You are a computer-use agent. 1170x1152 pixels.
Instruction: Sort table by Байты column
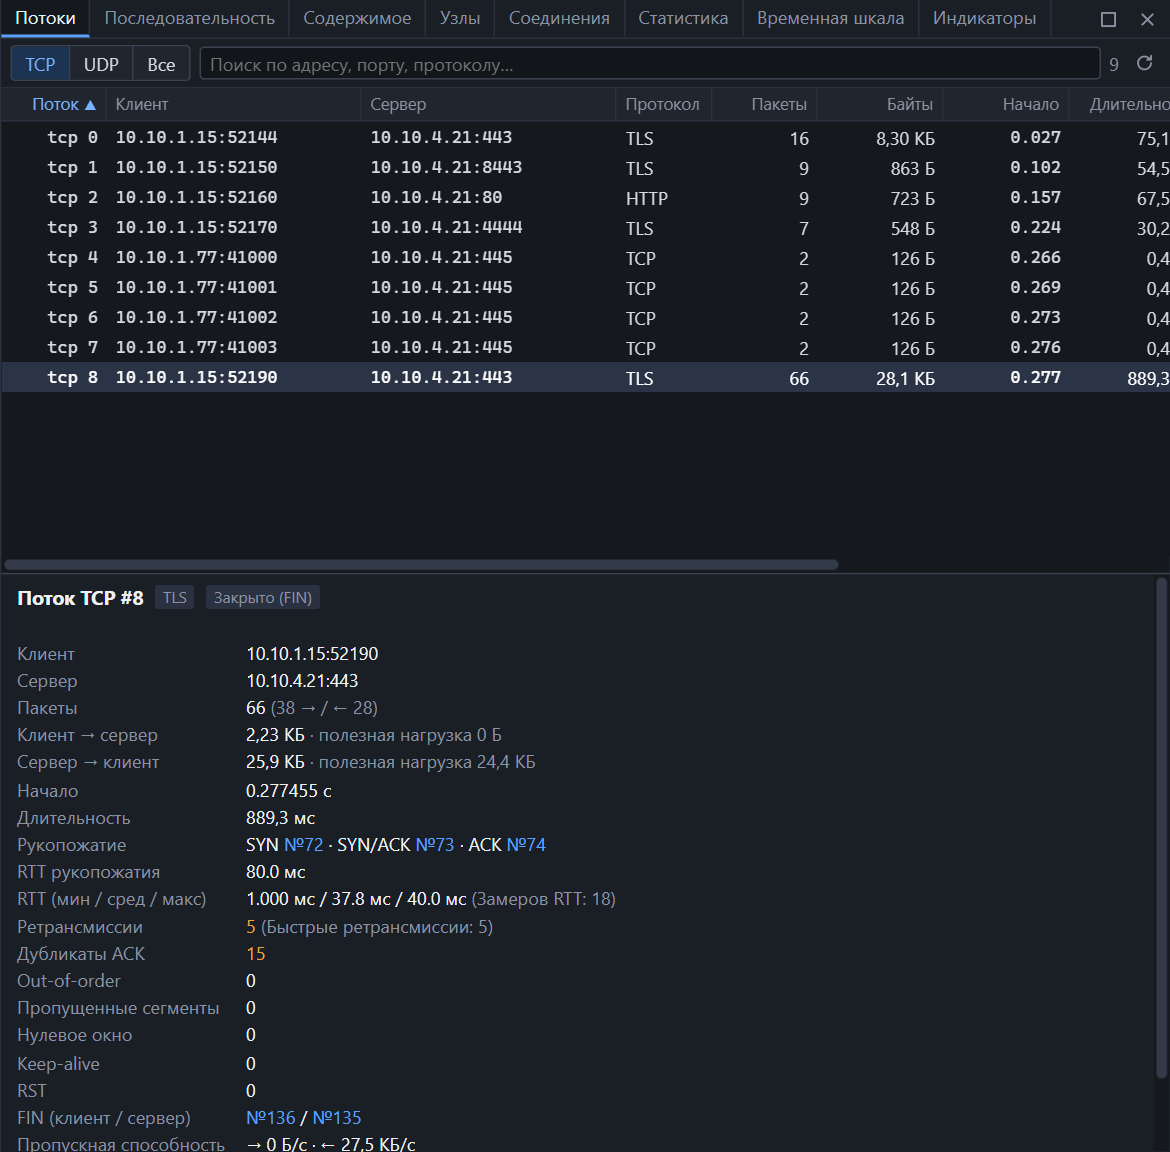(880, 104)
